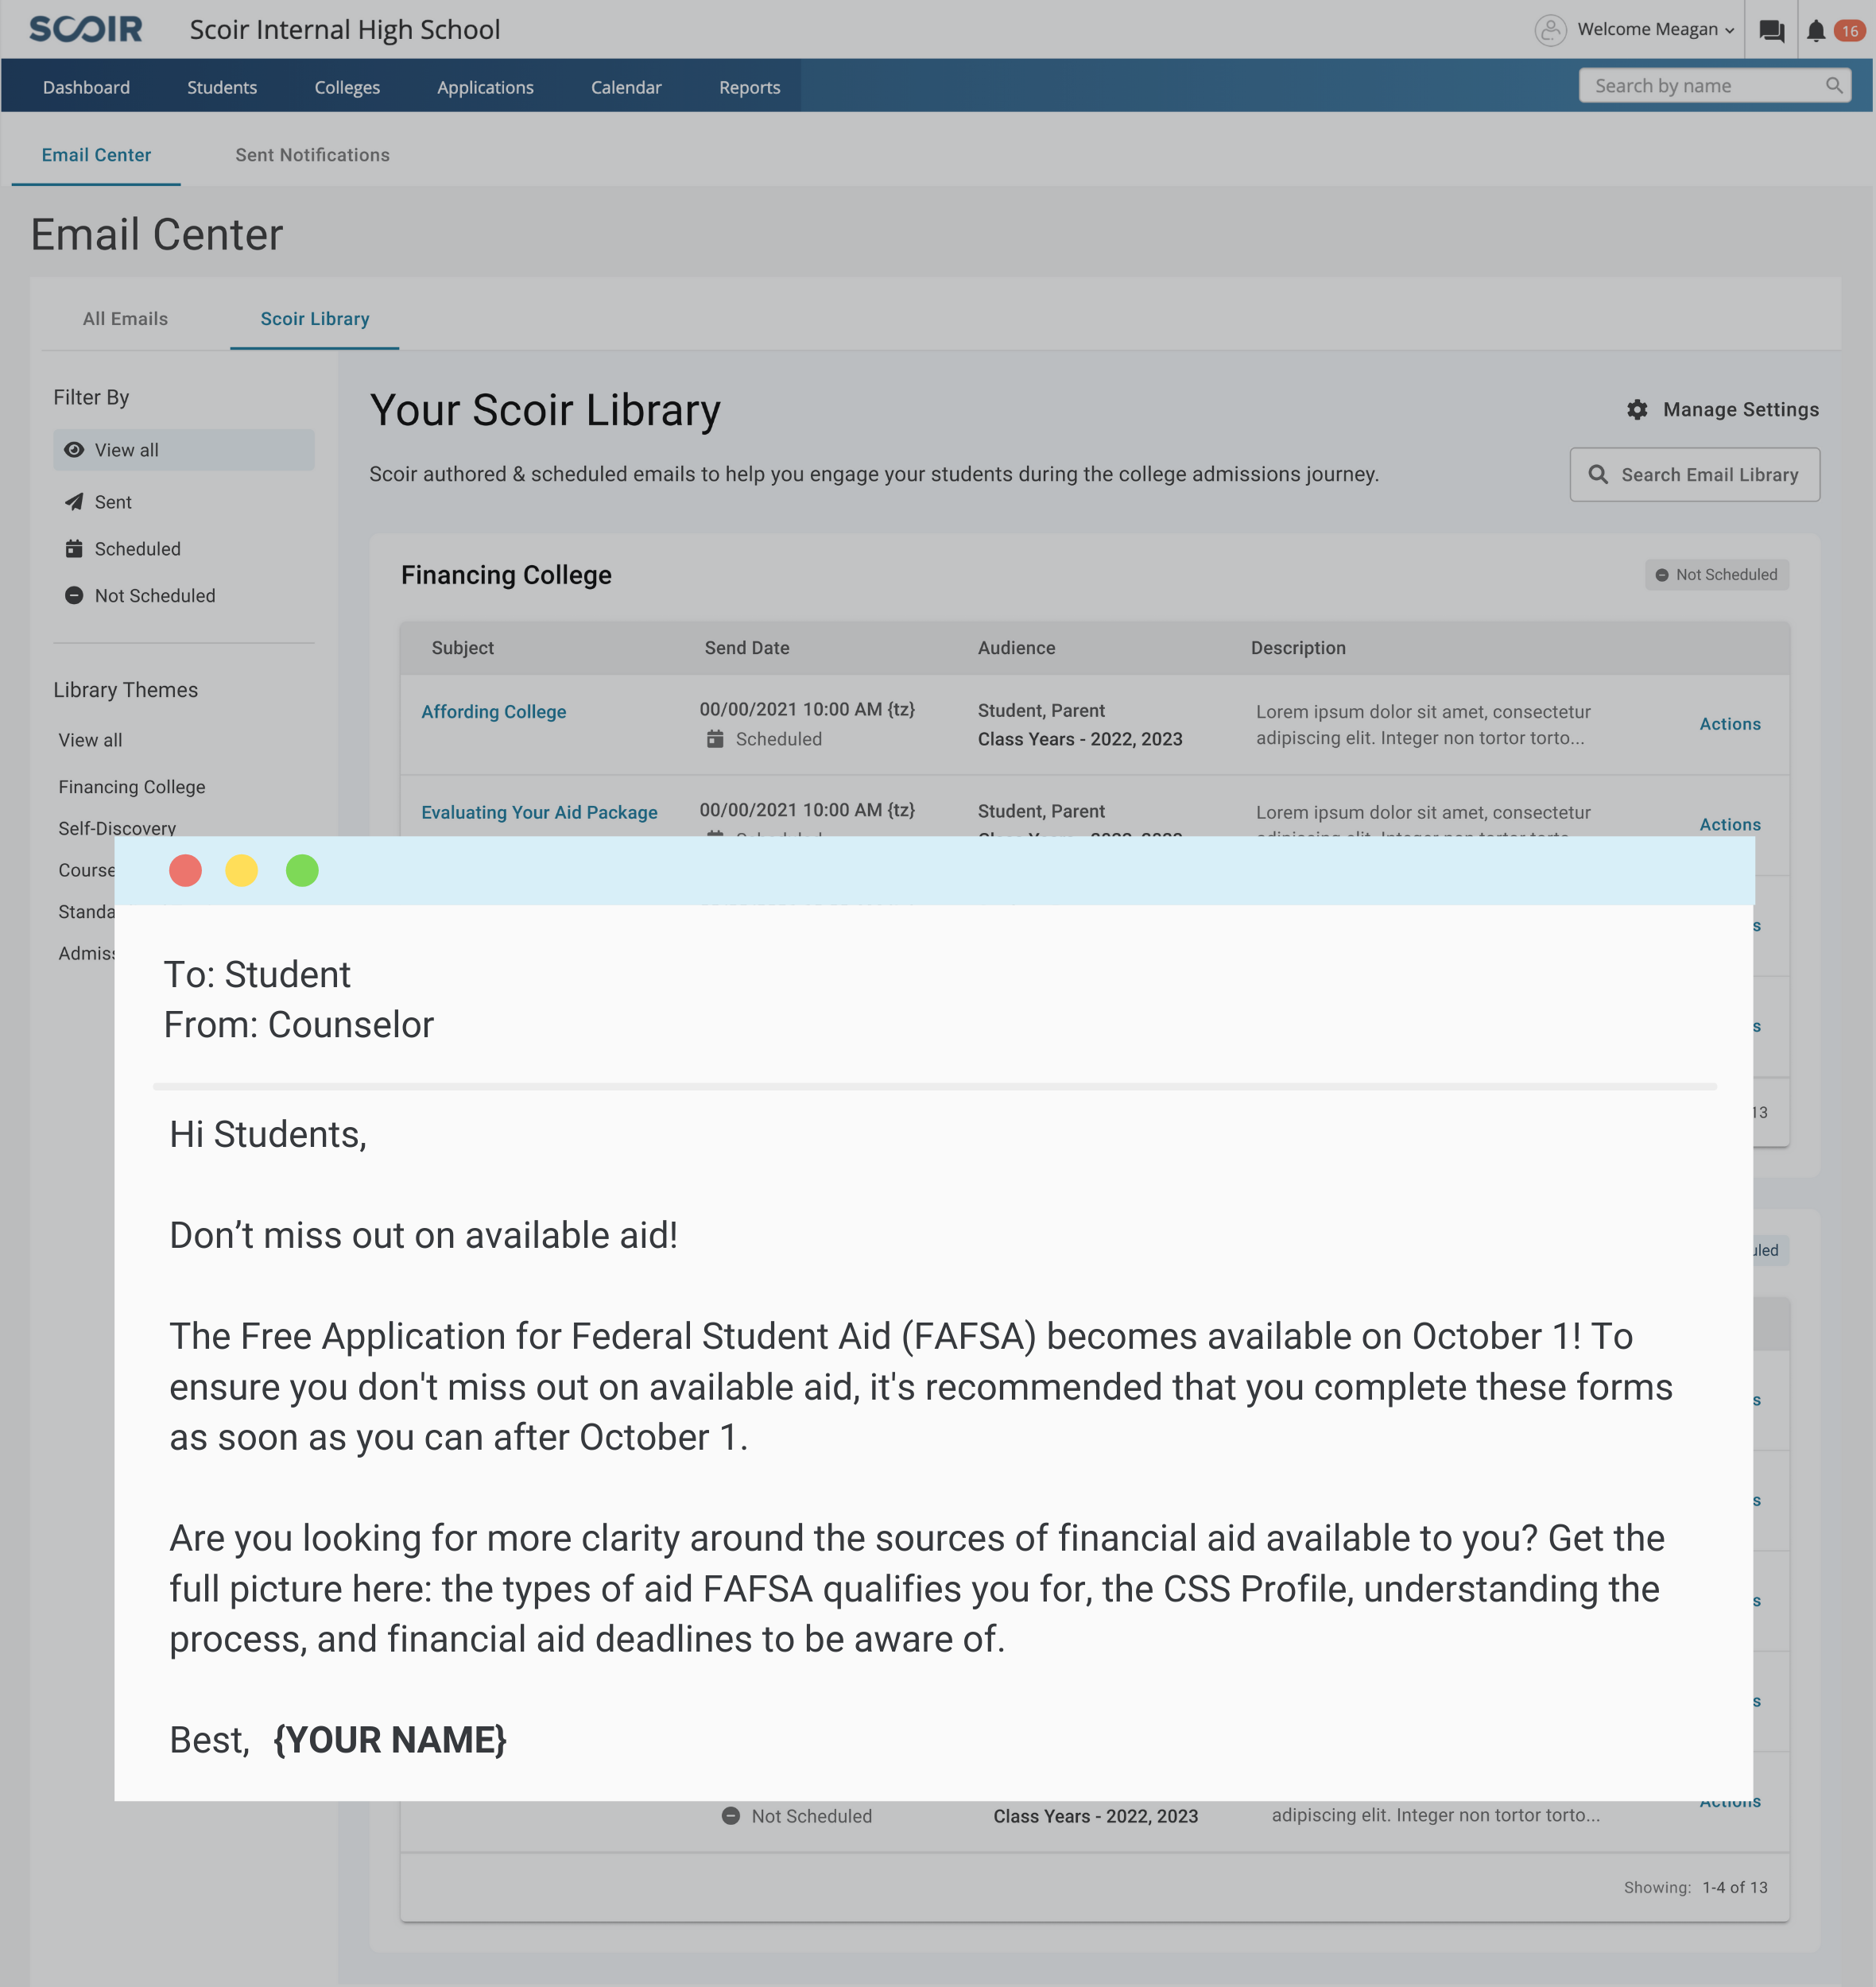Click the Scoir logo

click(86, 29)
